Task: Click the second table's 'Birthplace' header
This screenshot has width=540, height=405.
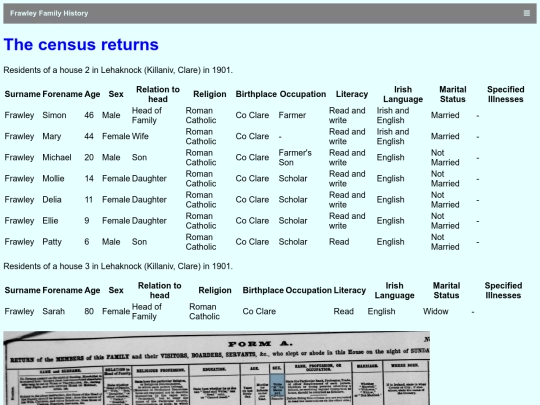Action: 263,290
